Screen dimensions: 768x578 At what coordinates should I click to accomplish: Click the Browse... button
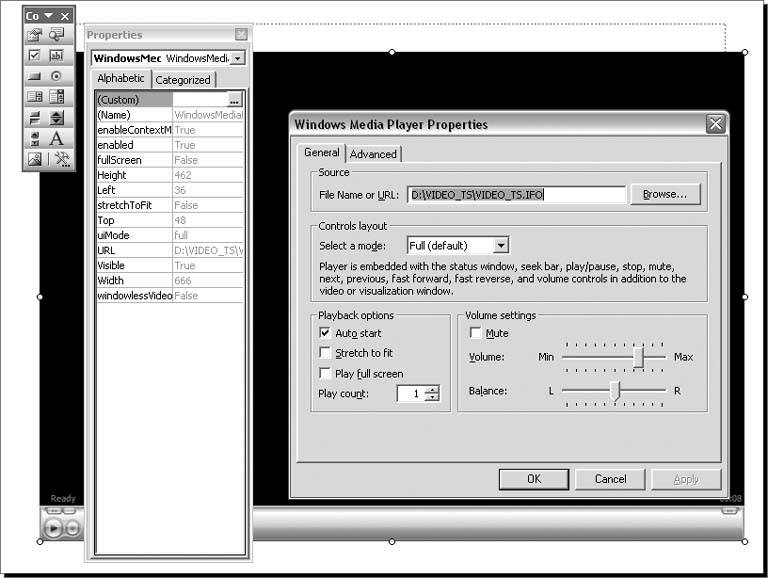pos(664,195)
